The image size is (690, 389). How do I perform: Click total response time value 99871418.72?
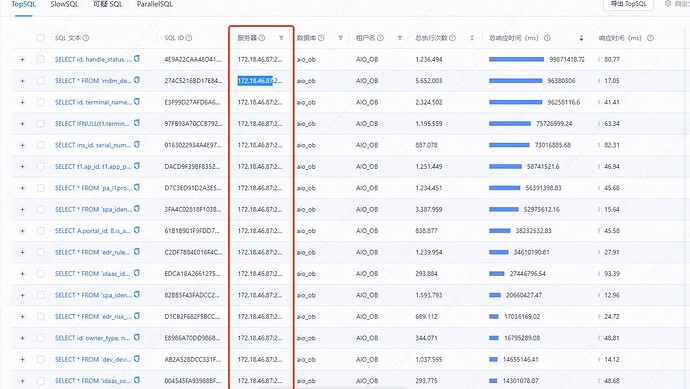coord(567,59)
